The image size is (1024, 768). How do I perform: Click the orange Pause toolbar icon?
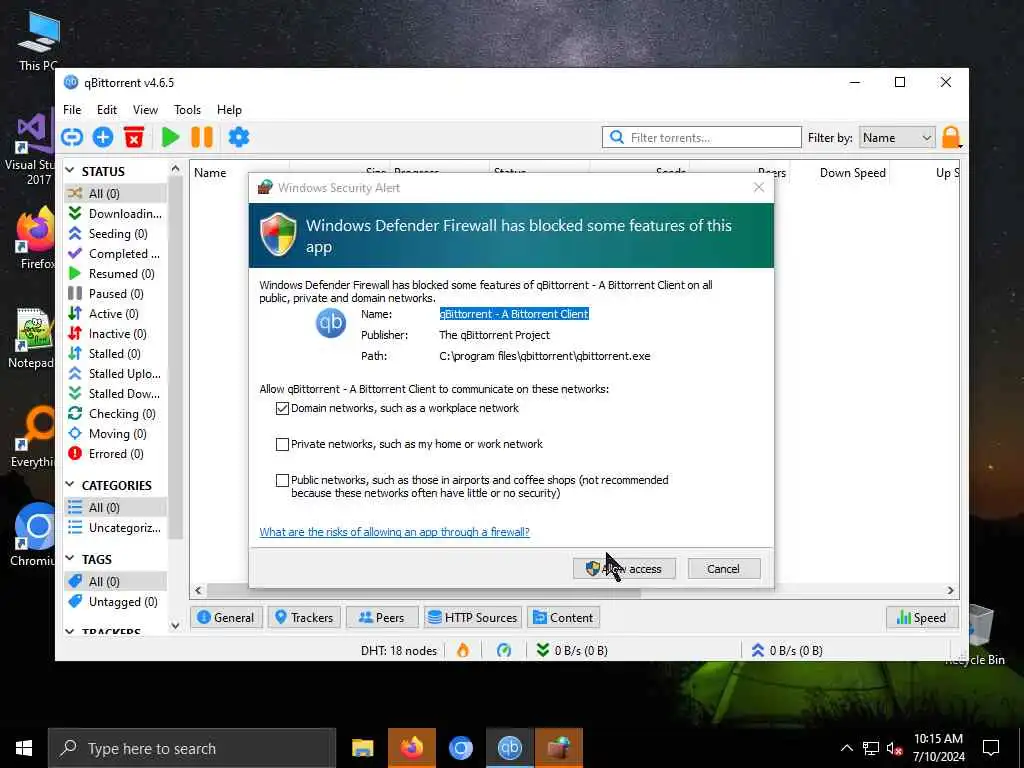click(202, 137)
